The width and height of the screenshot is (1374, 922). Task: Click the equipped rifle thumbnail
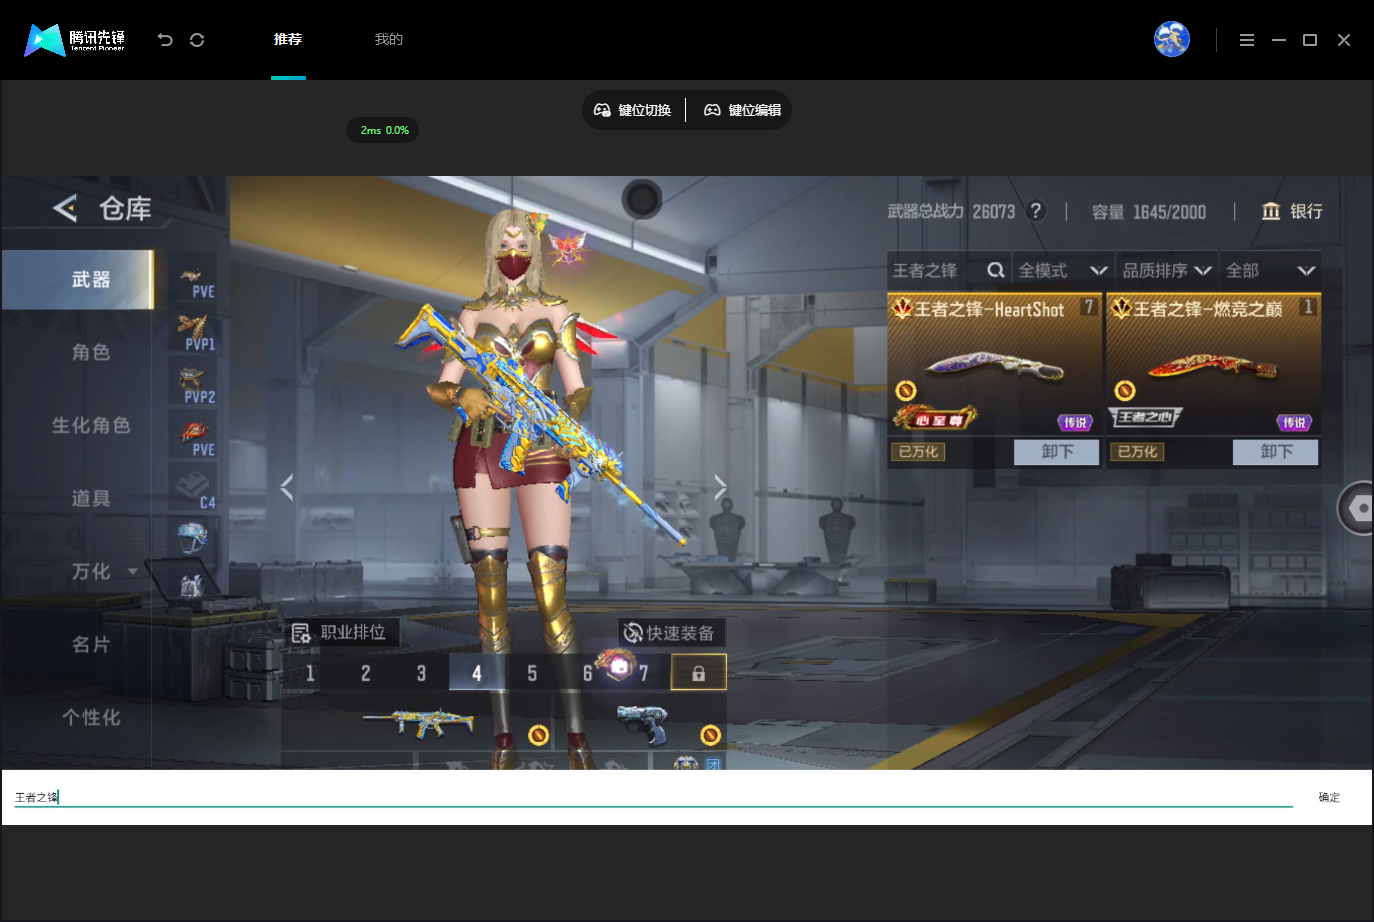(418, 721)
